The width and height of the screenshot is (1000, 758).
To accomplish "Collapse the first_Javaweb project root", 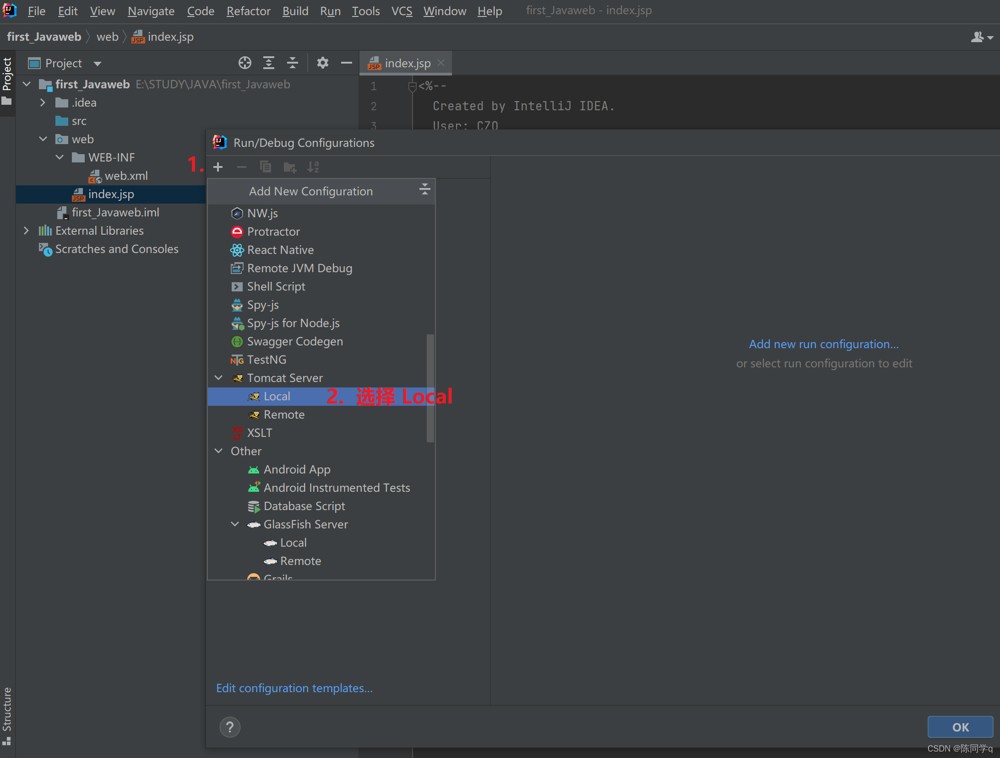I will tap(27, 84).
